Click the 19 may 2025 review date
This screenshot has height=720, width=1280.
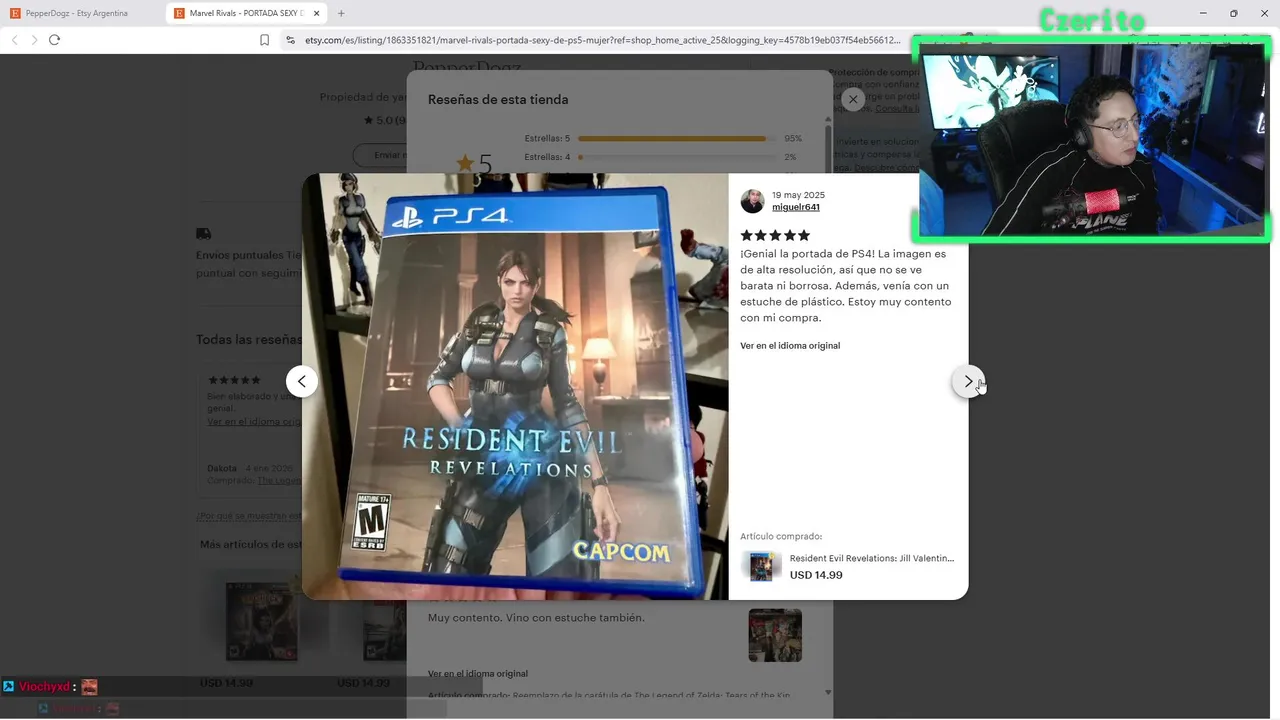[x=798, y=195]
